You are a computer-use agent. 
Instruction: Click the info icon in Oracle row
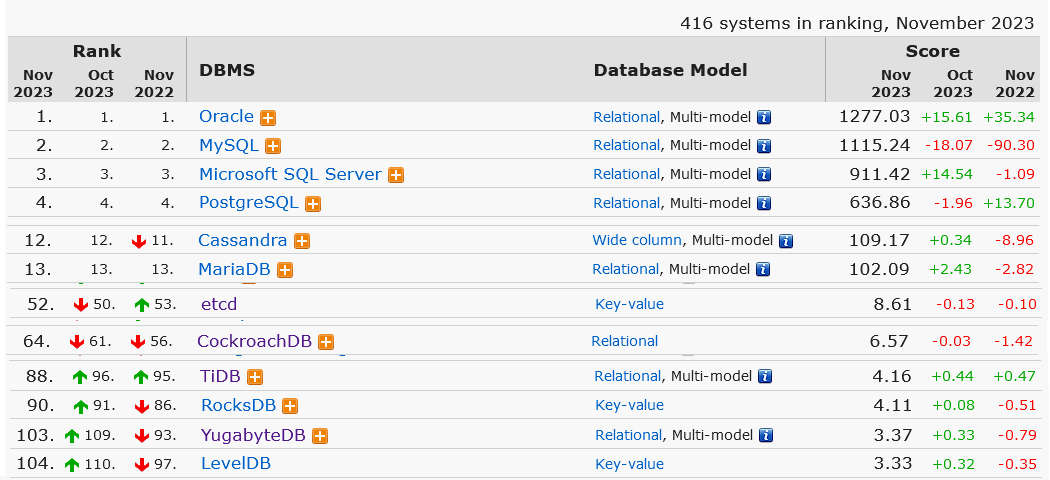[x=764, y=117]
